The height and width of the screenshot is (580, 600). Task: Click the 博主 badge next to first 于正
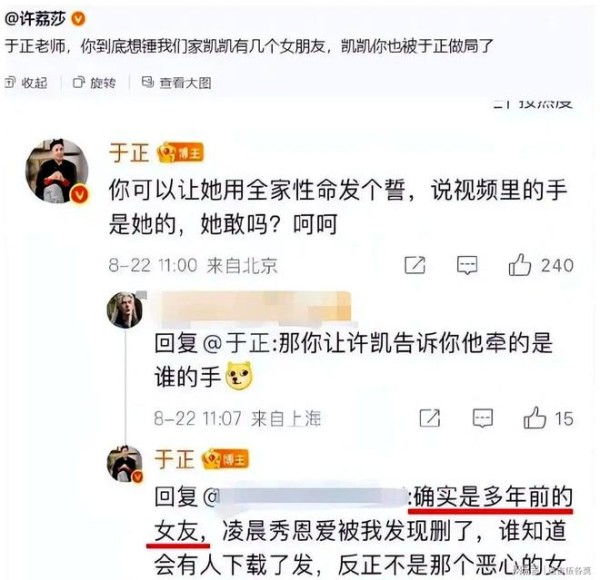[x=180, y=153]
